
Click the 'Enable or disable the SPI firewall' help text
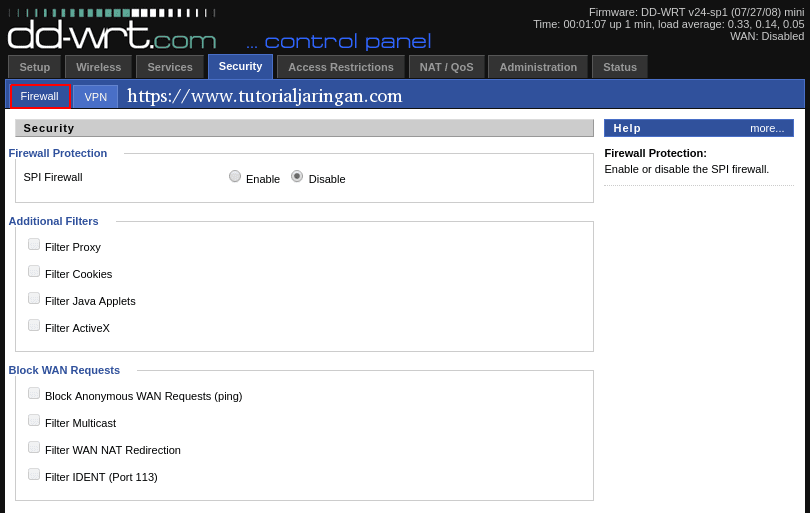(x=687, y=169)
